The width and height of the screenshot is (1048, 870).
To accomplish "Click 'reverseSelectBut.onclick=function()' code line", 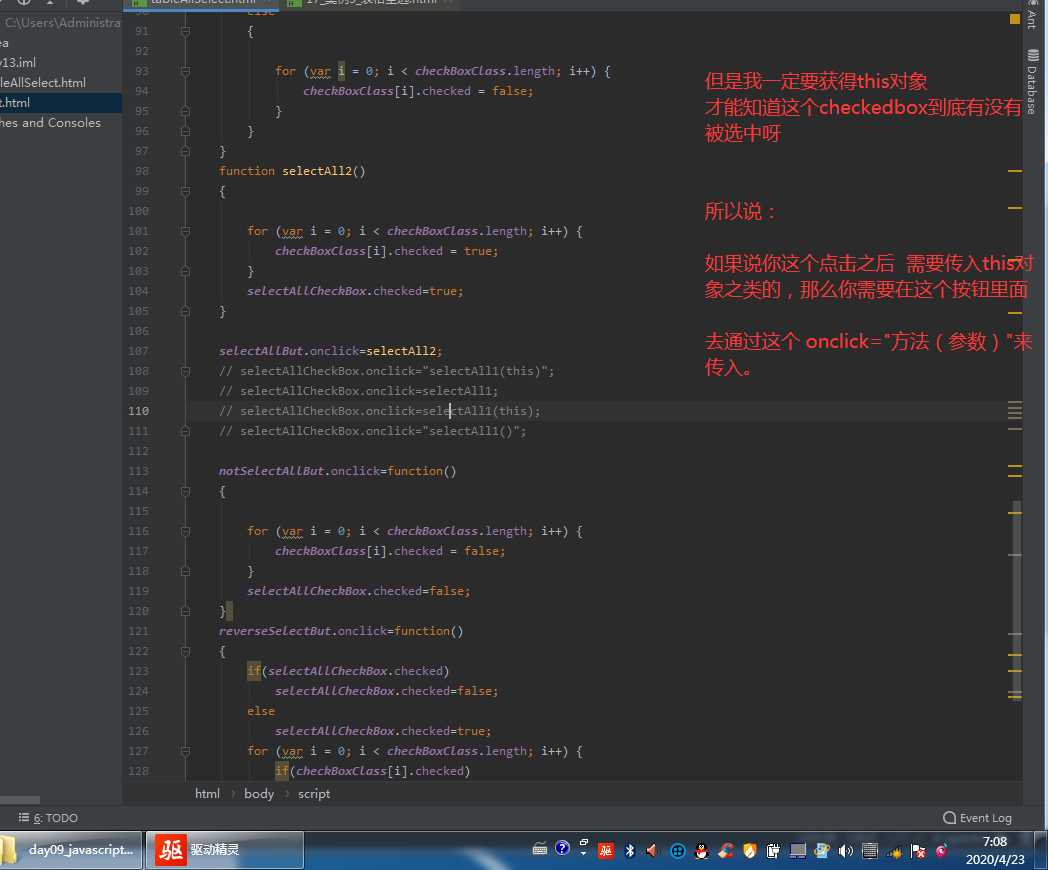I will pos(341,631).
